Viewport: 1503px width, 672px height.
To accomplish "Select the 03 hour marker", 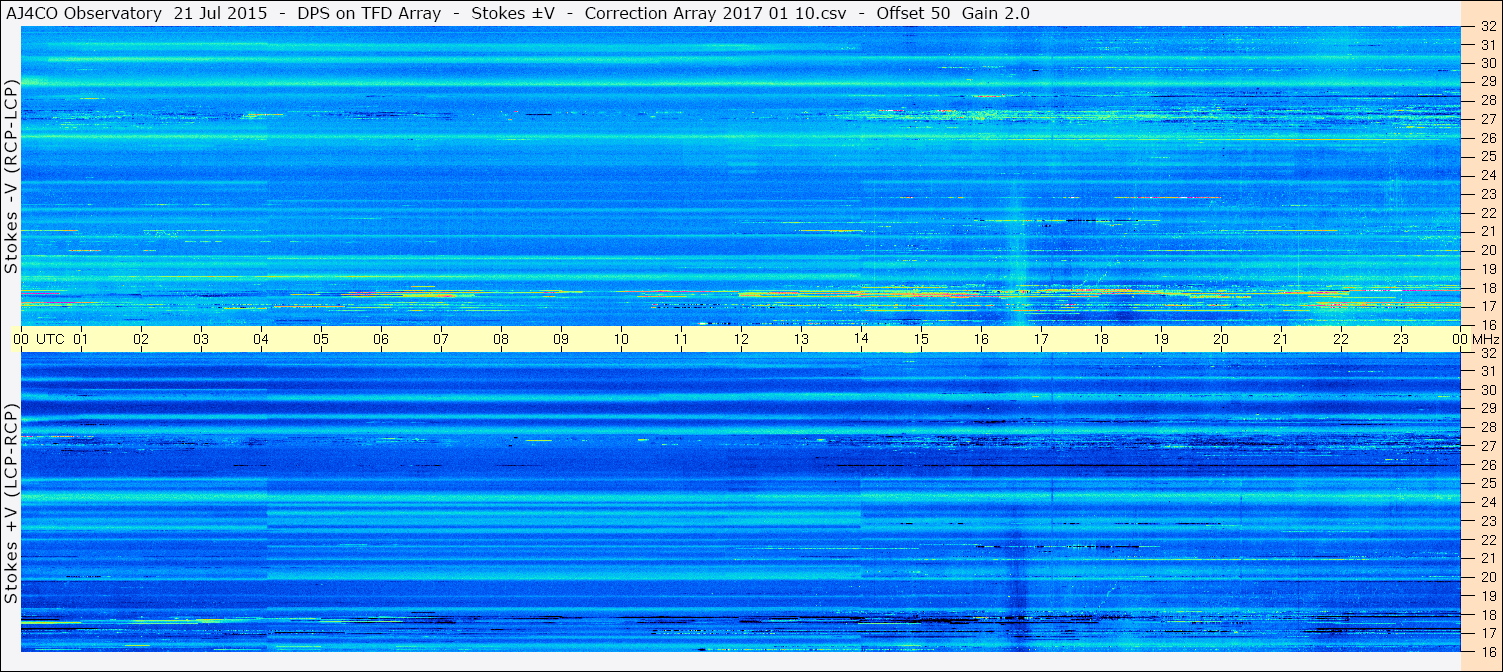I will (x=201, y=339).
